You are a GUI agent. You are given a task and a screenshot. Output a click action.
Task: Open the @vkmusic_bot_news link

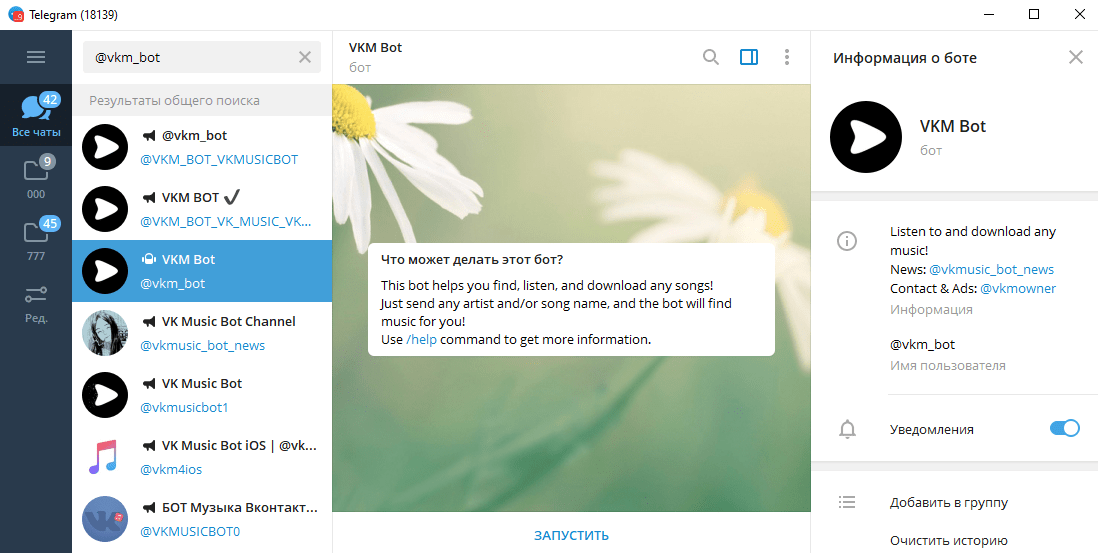(991, 269)
